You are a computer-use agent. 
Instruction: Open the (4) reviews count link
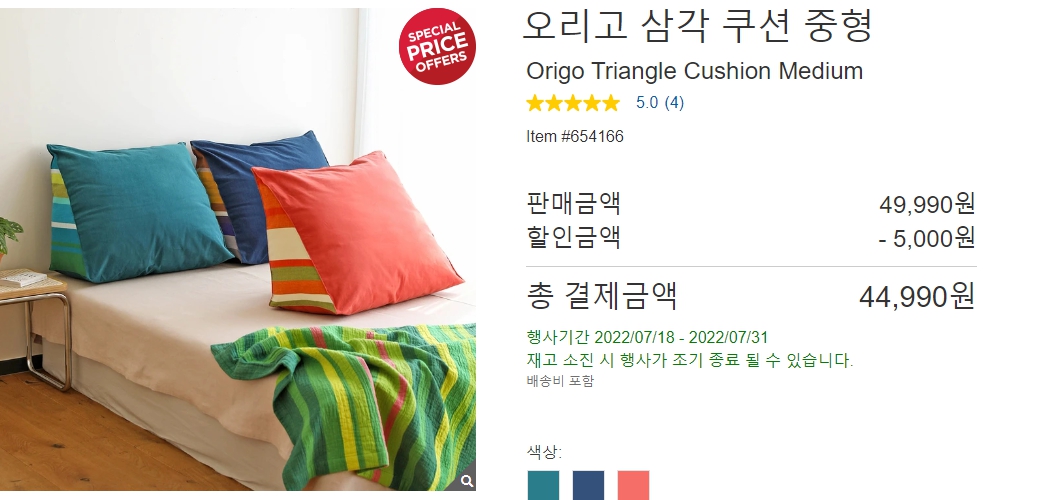(x=674, y=103)
